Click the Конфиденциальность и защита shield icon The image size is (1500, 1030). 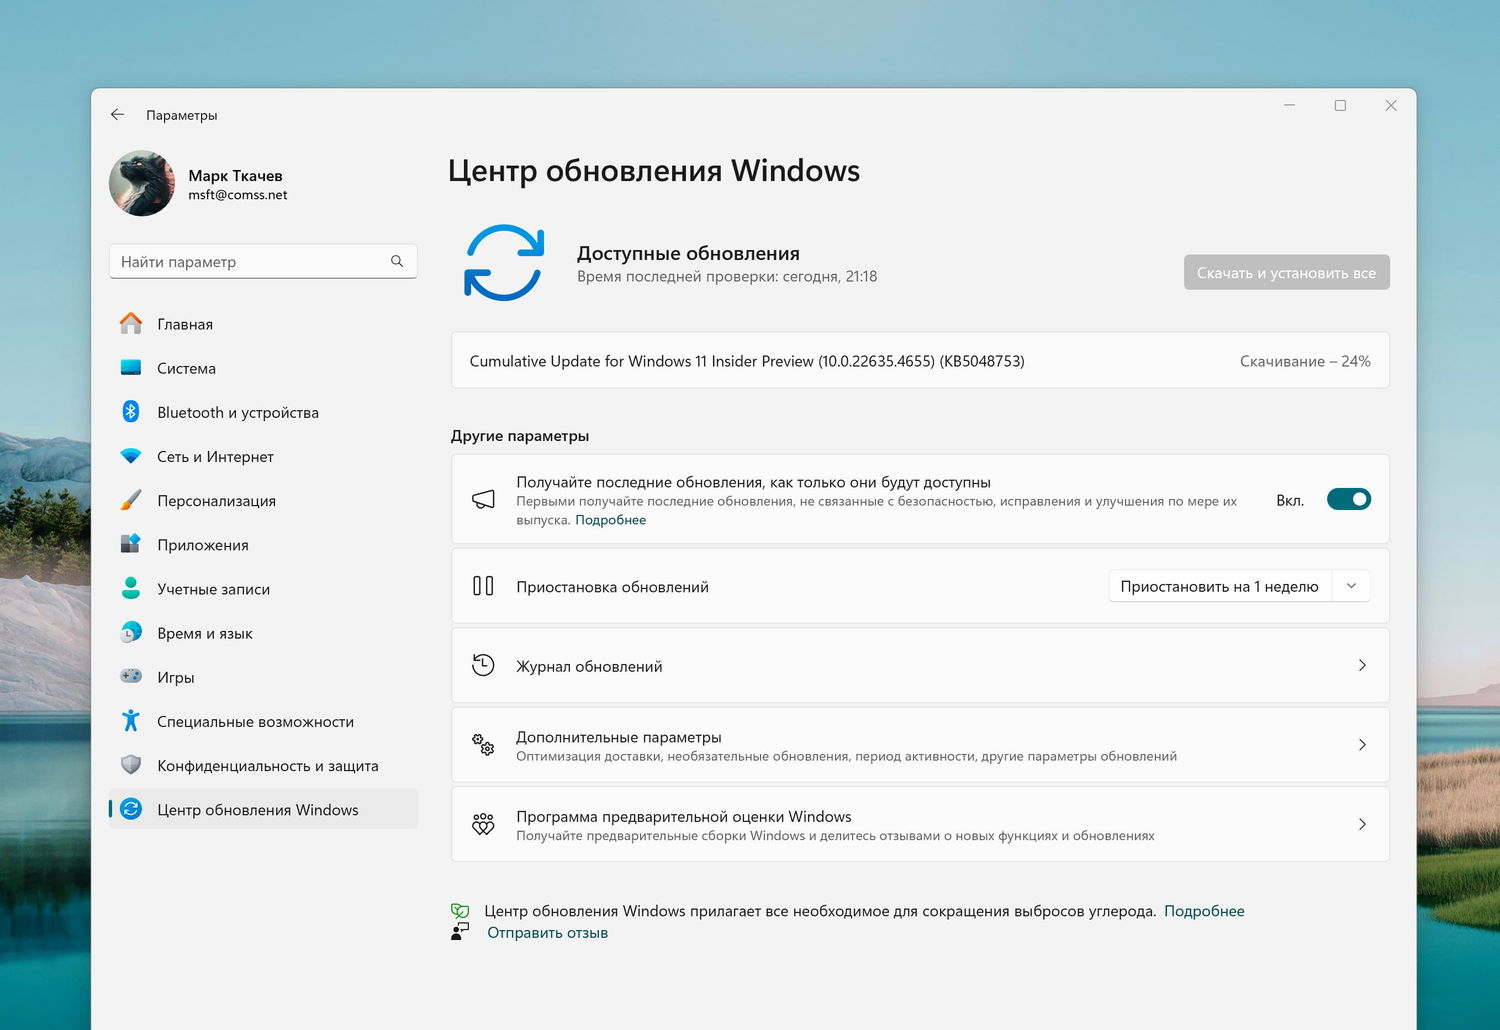(131, 765)
